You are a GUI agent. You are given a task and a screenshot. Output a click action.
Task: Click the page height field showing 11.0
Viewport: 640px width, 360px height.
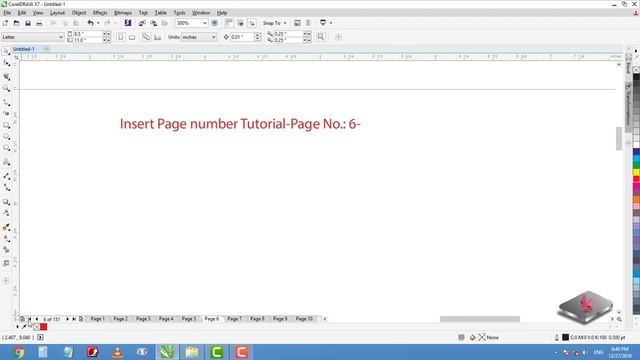(x=88, y=40)
